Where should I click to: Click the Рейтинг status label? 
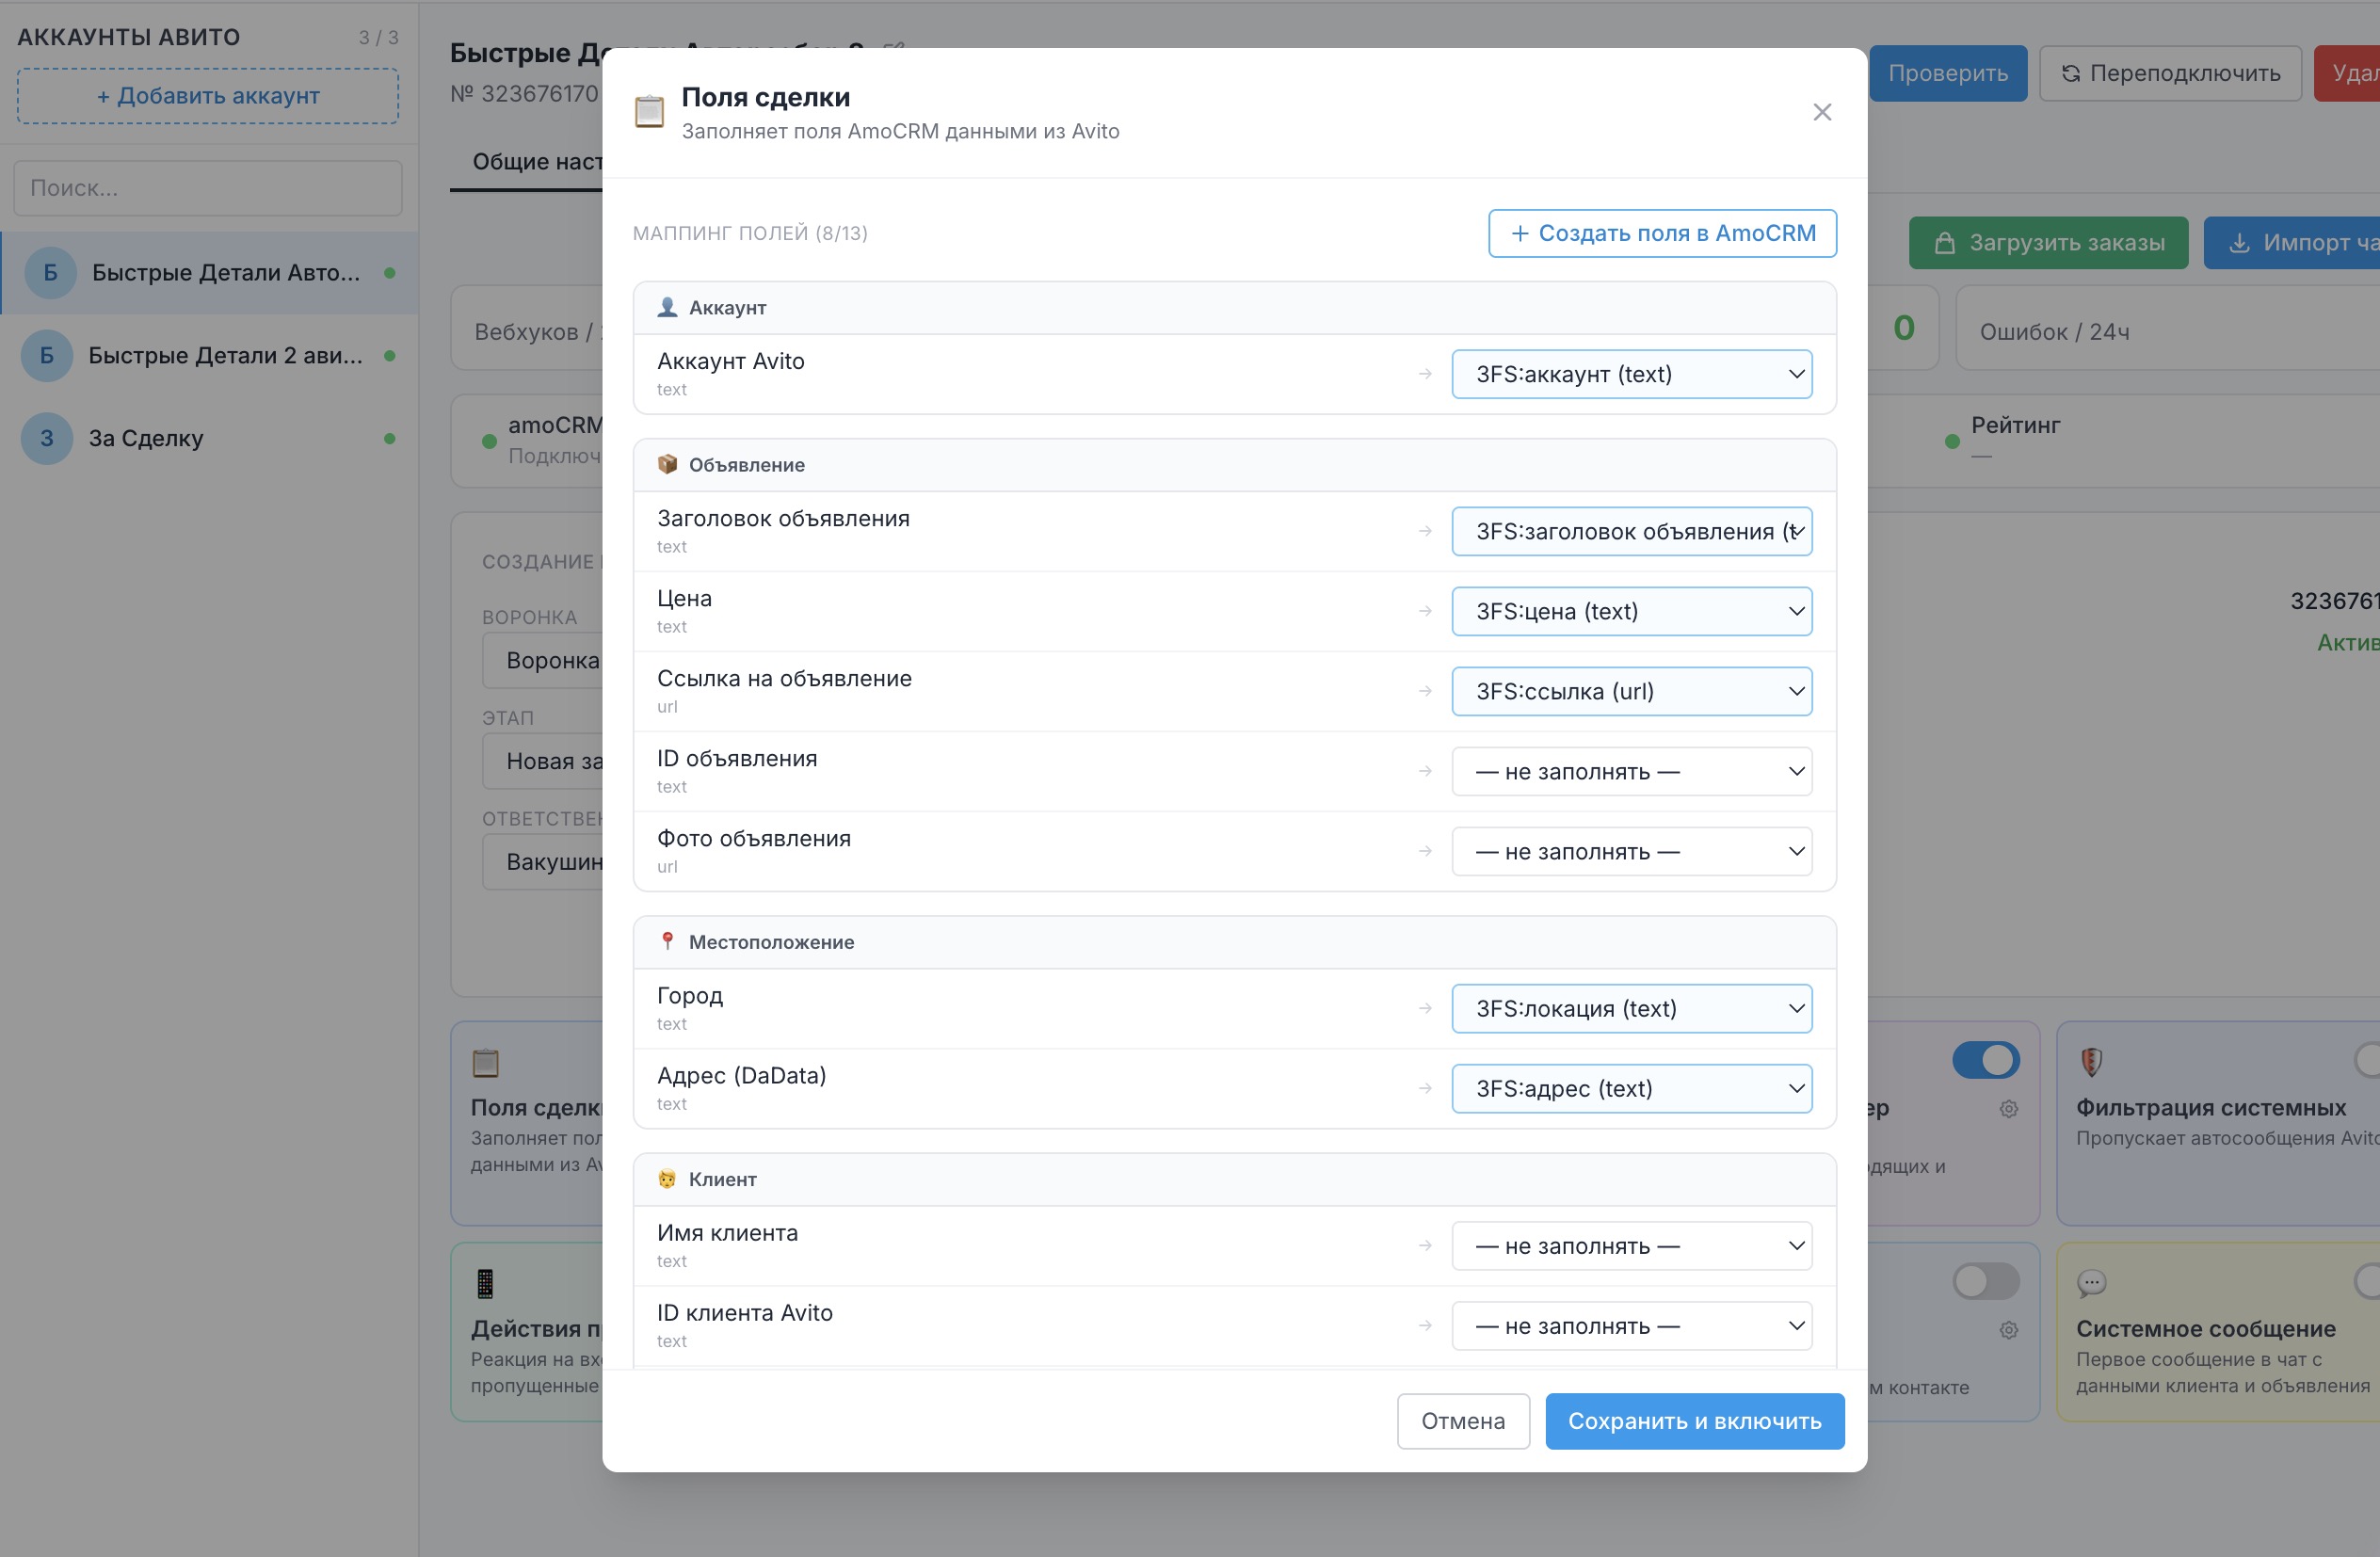(x=2016, y=425)
